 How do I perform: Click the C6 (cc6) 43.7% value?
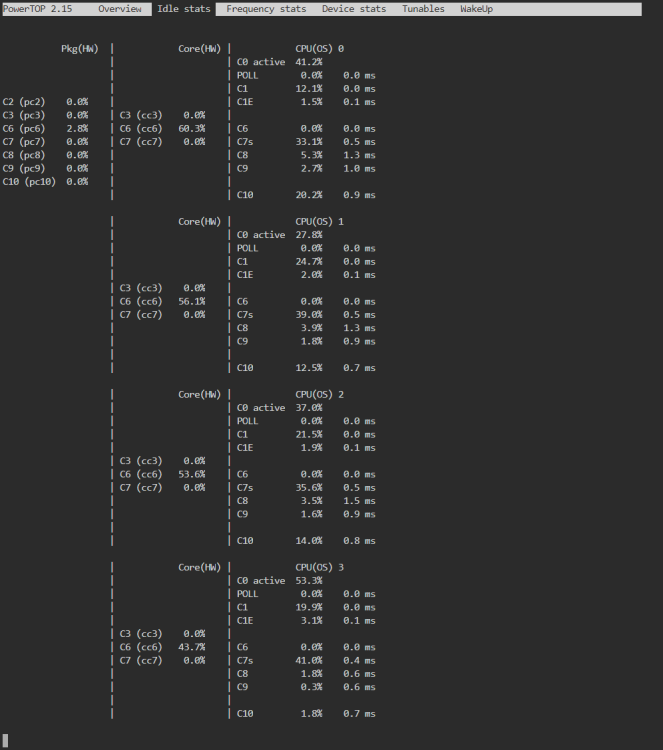tap(192, 647)
